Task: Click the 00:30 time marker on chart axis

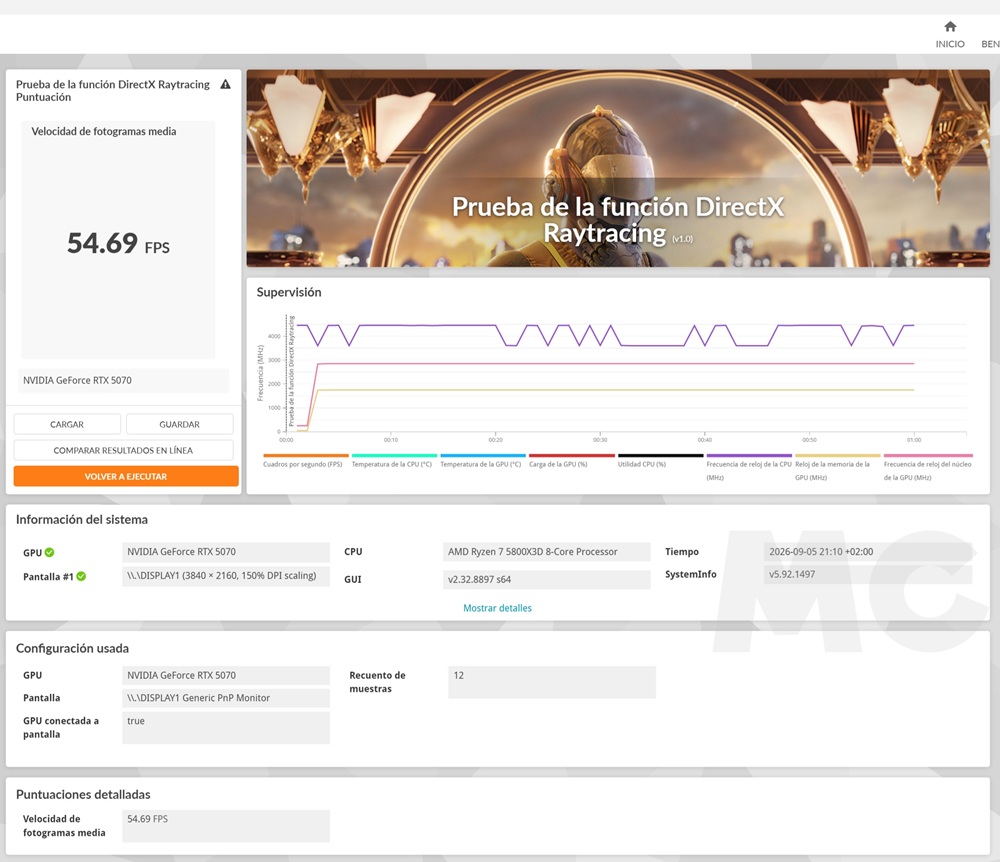Action: [600, 440]
